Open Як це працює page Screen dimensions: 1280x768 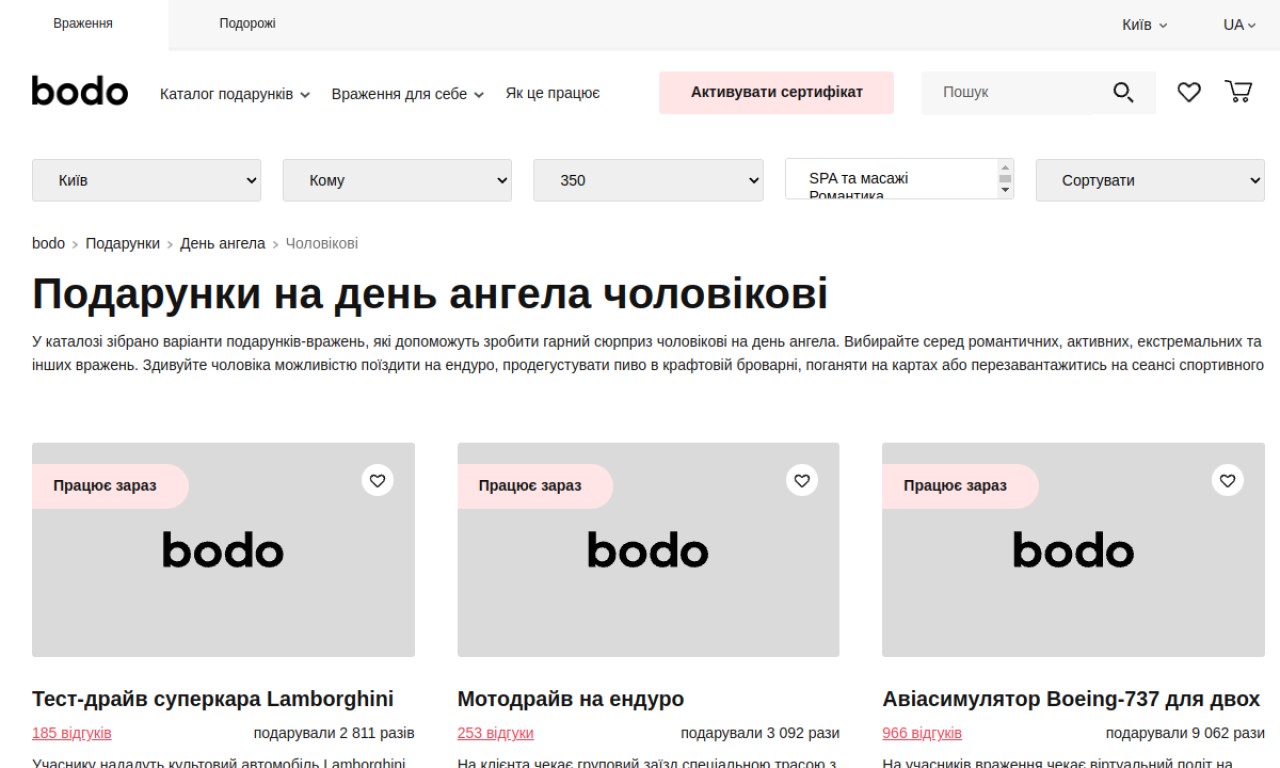tap(553, 93)
